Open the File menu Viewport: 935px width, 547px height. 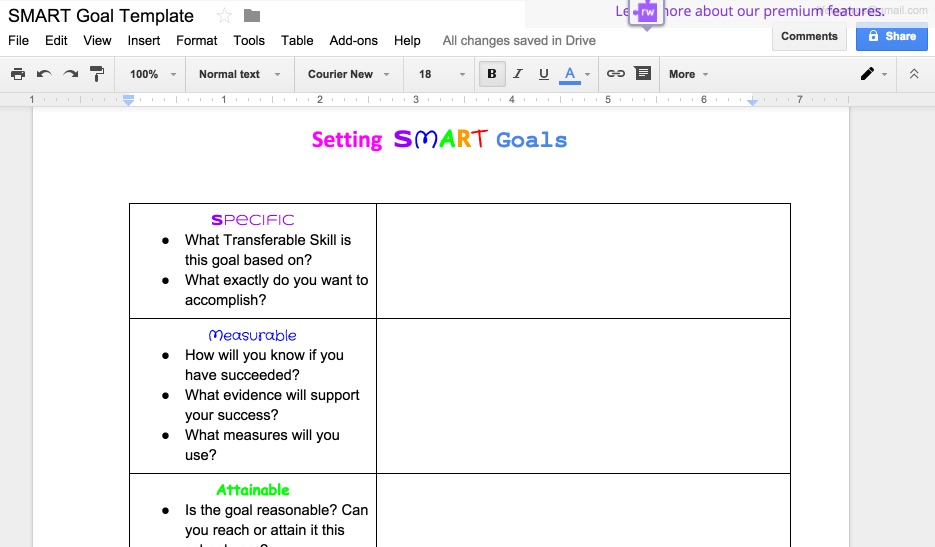click(18, 41)
